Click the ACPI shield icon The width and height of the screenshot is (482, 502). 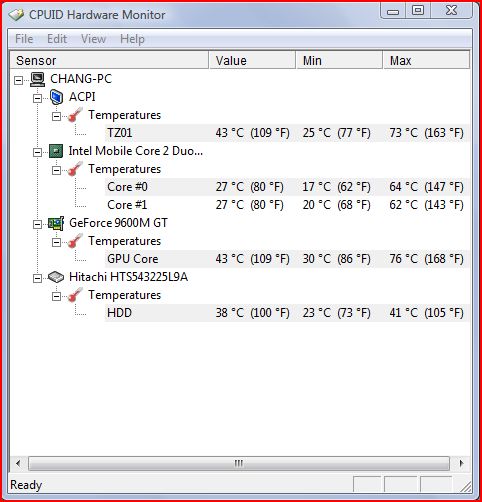click(56, 97)
